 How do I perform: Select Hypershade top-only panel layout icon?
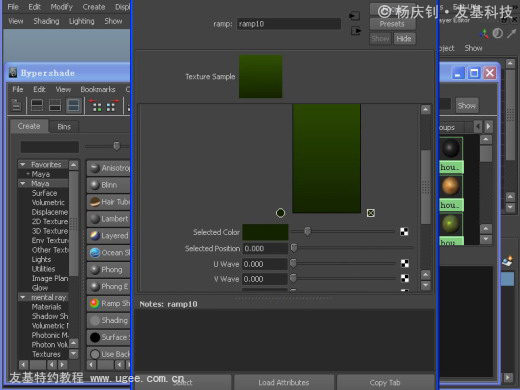click(37, 105)
